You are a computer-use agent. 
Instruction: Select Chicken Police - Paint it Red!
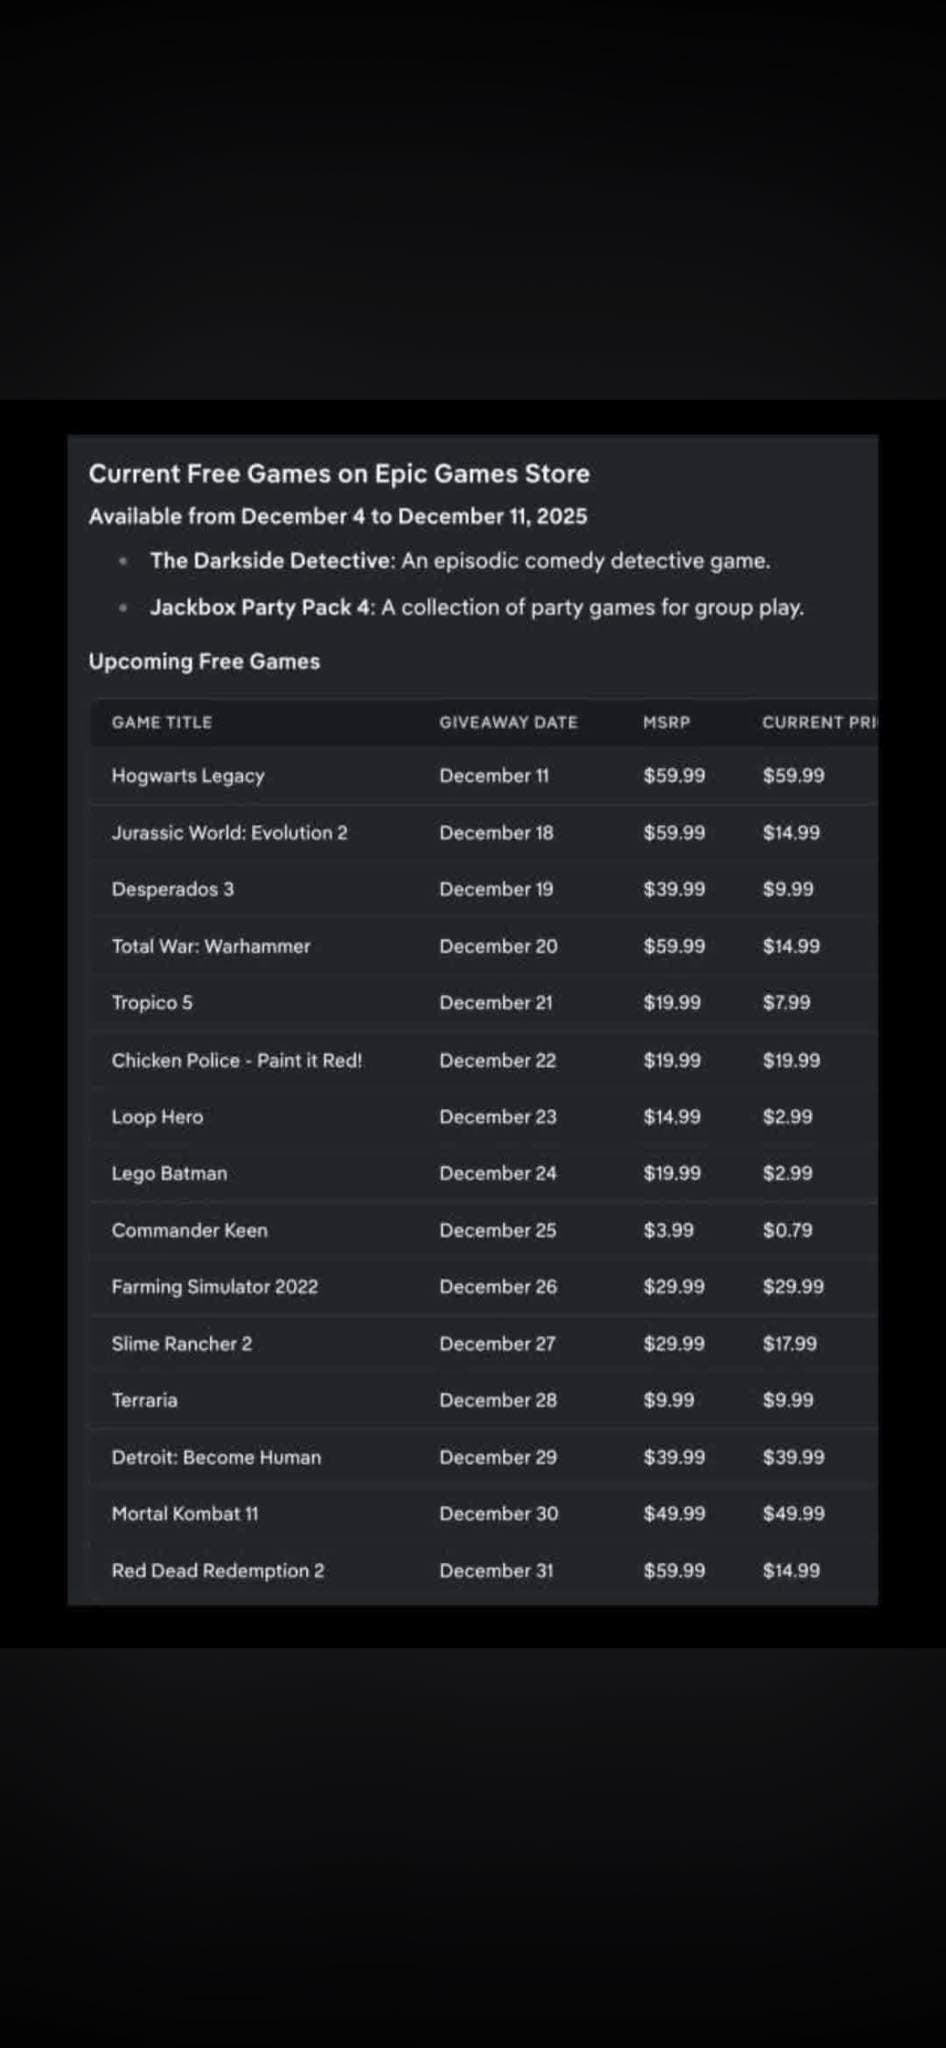[x=236, y=1060]
